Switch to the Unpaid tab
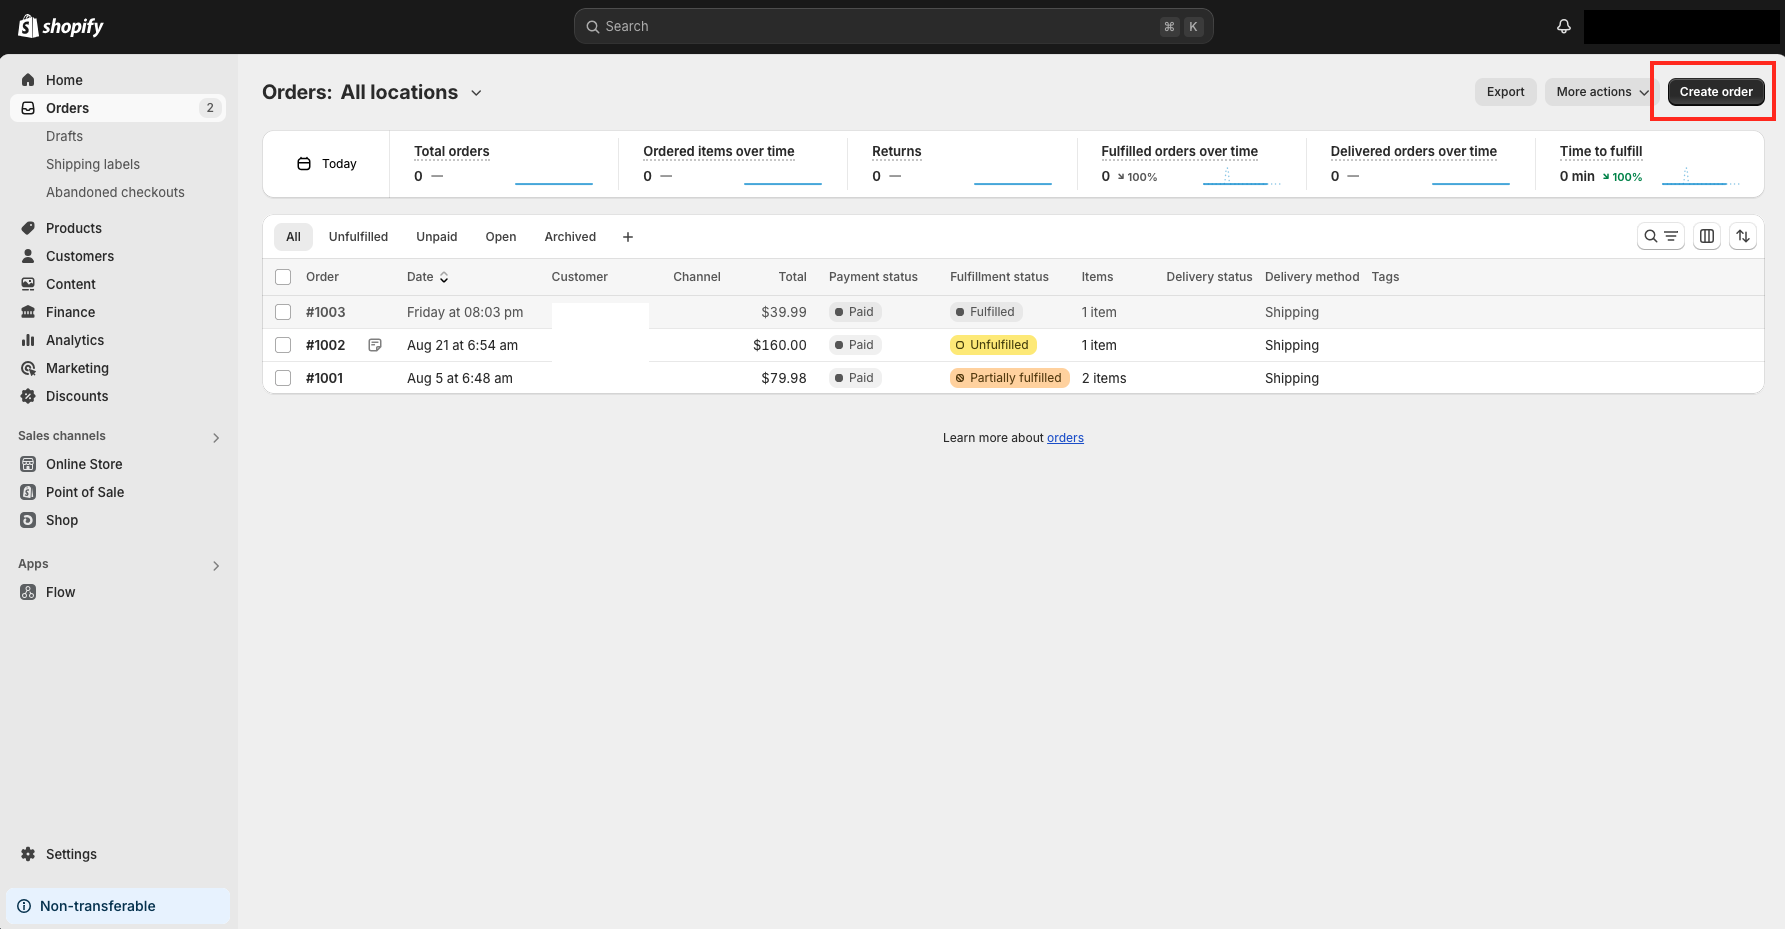This screenshot has height=929, width=1785. pyautogui.click(x=437, y=237)
